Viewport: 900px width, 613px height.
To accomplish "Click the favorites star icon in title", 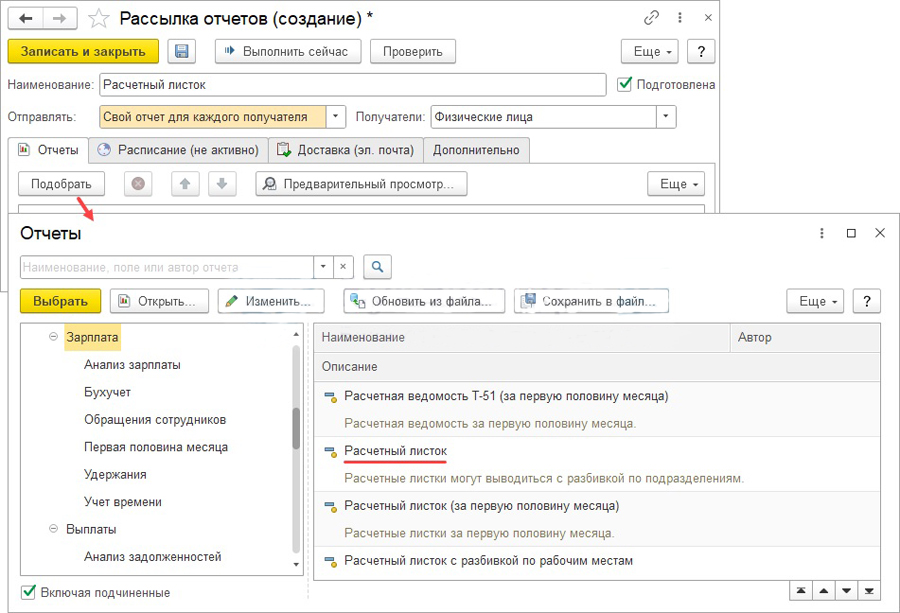I will [x=98, y=18].
